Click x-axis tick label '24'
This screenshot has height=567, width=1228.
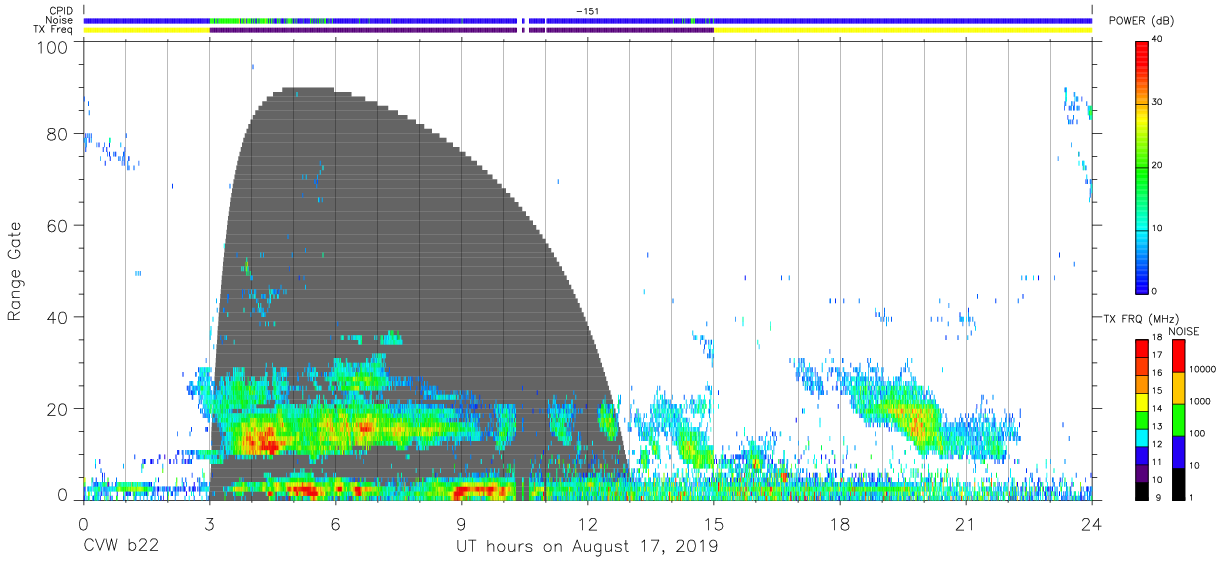point(1091,524)
